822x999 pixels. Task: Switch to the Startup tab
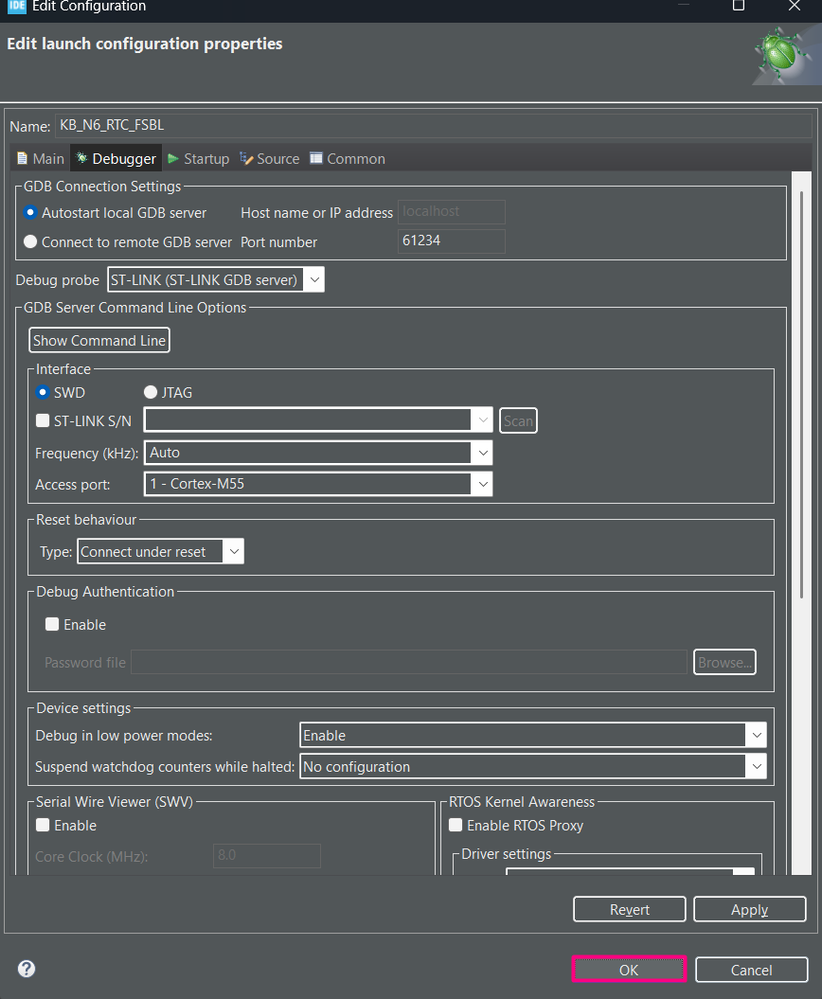pyautogui.click(x=198, y=159)
